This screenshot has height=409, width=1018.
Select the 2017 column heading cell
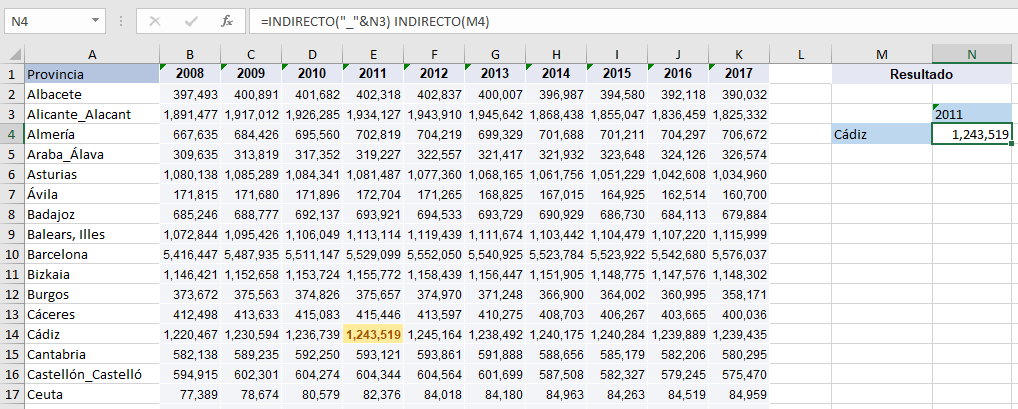(x=739, y=74)
